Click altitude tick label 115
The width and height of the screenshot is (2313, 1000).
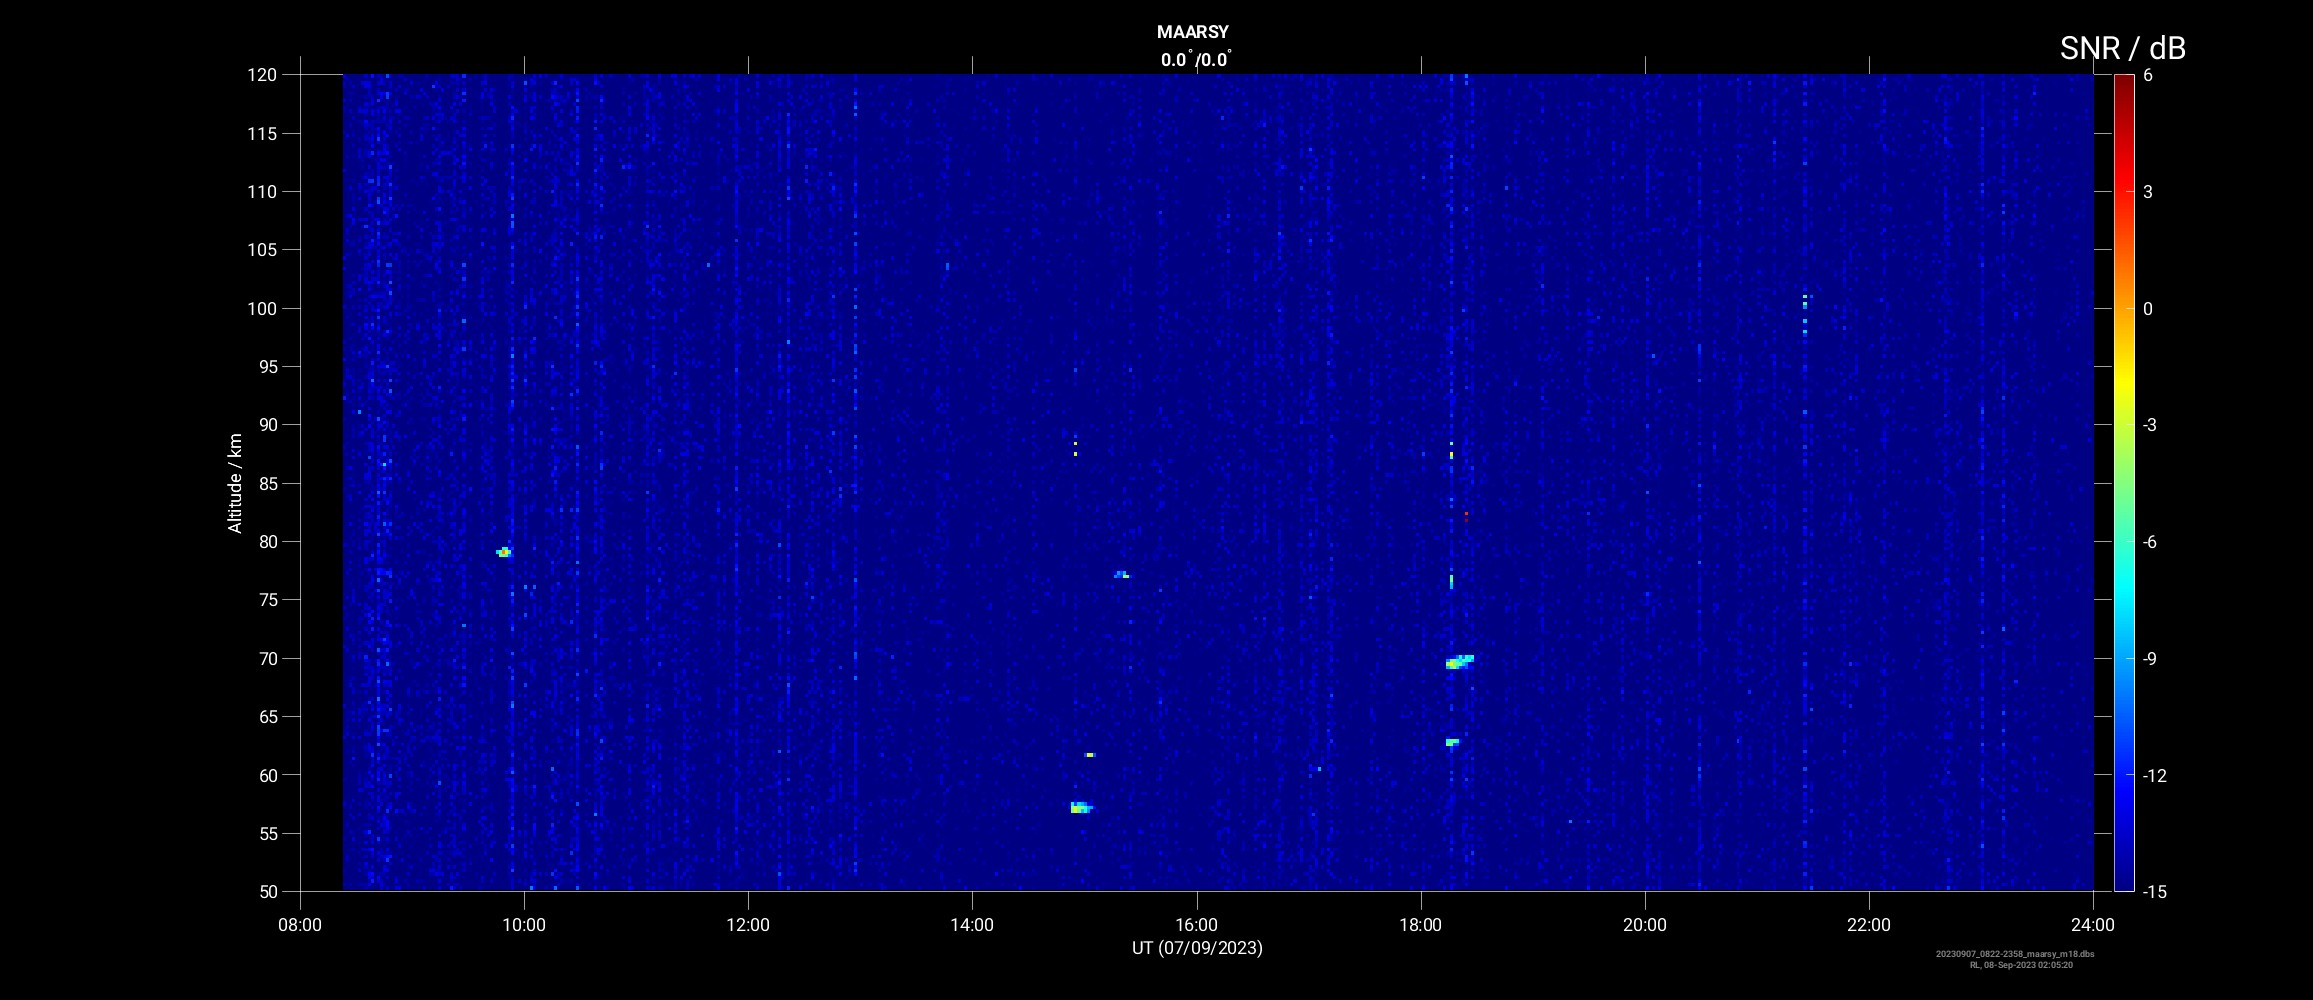(262, 133)
